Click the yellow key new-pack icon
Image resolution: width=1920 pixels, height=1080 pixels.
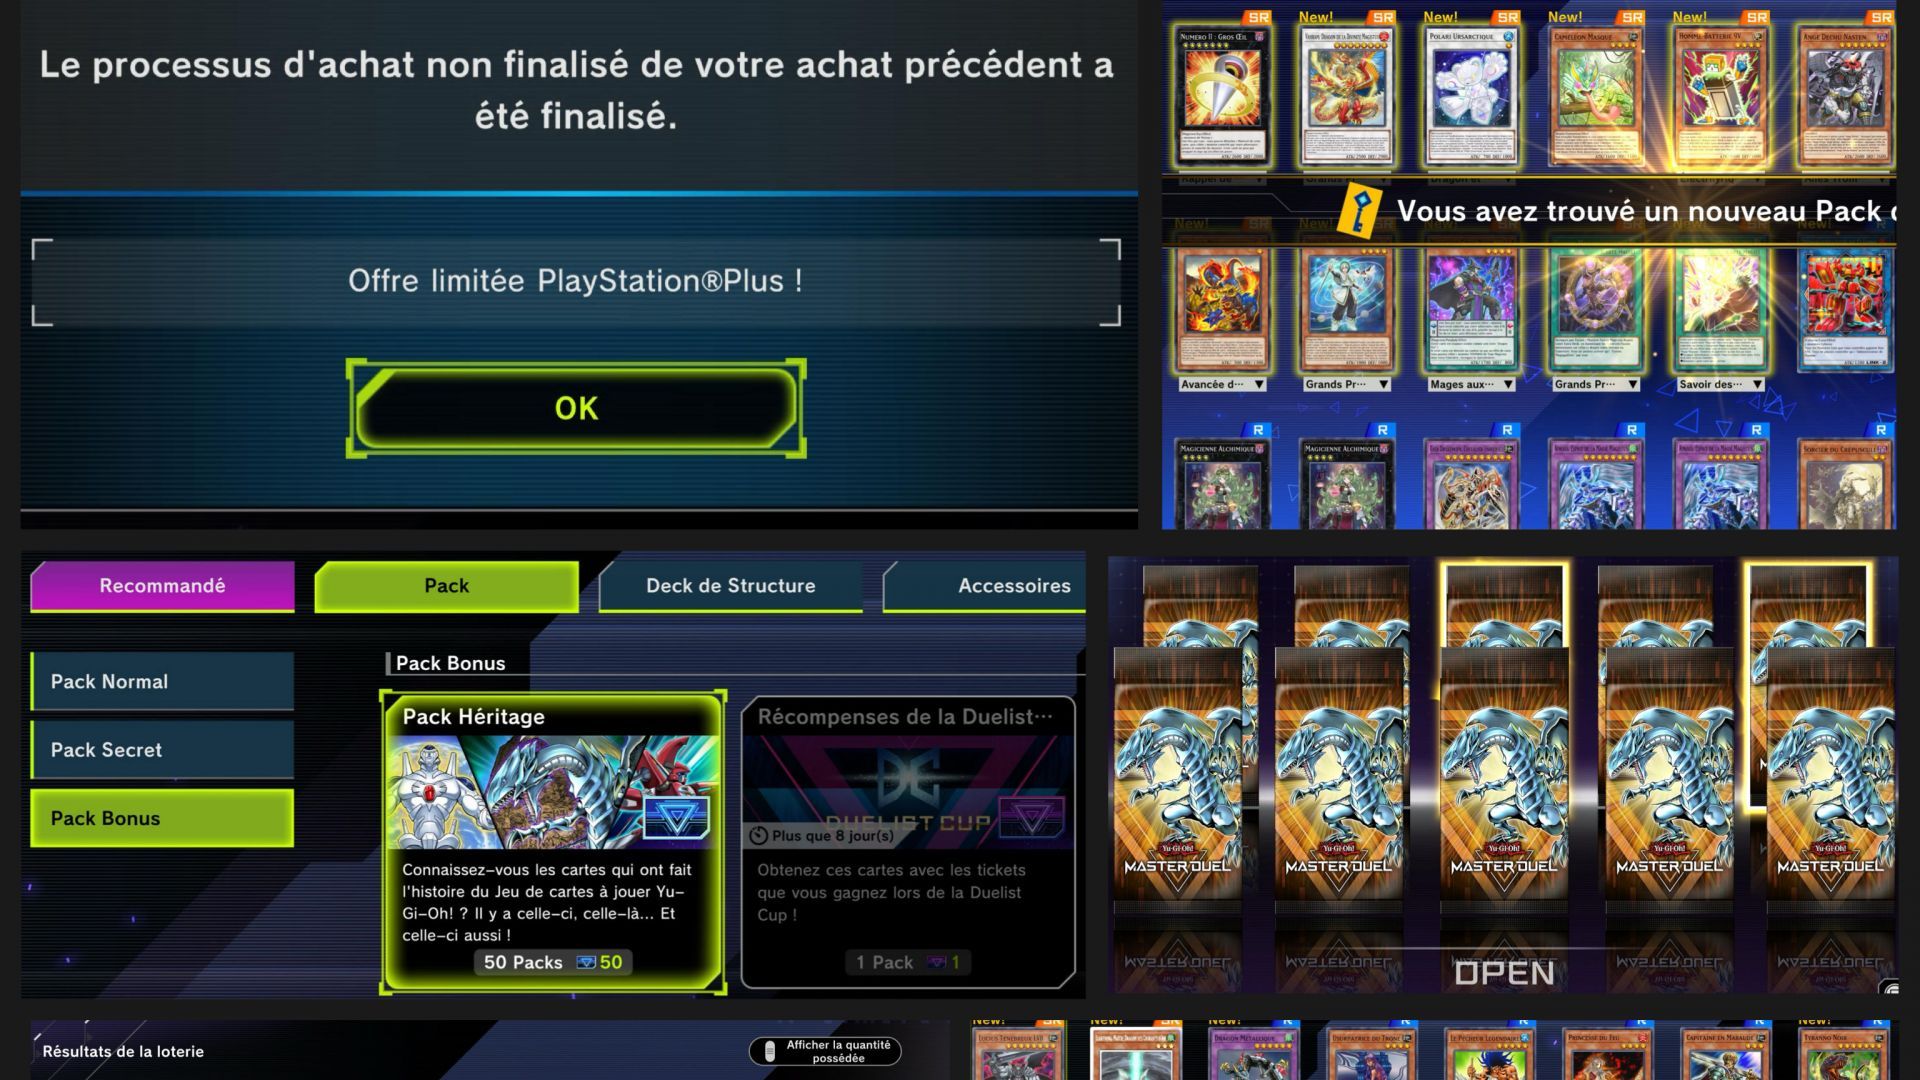[x=1360, y=211]
